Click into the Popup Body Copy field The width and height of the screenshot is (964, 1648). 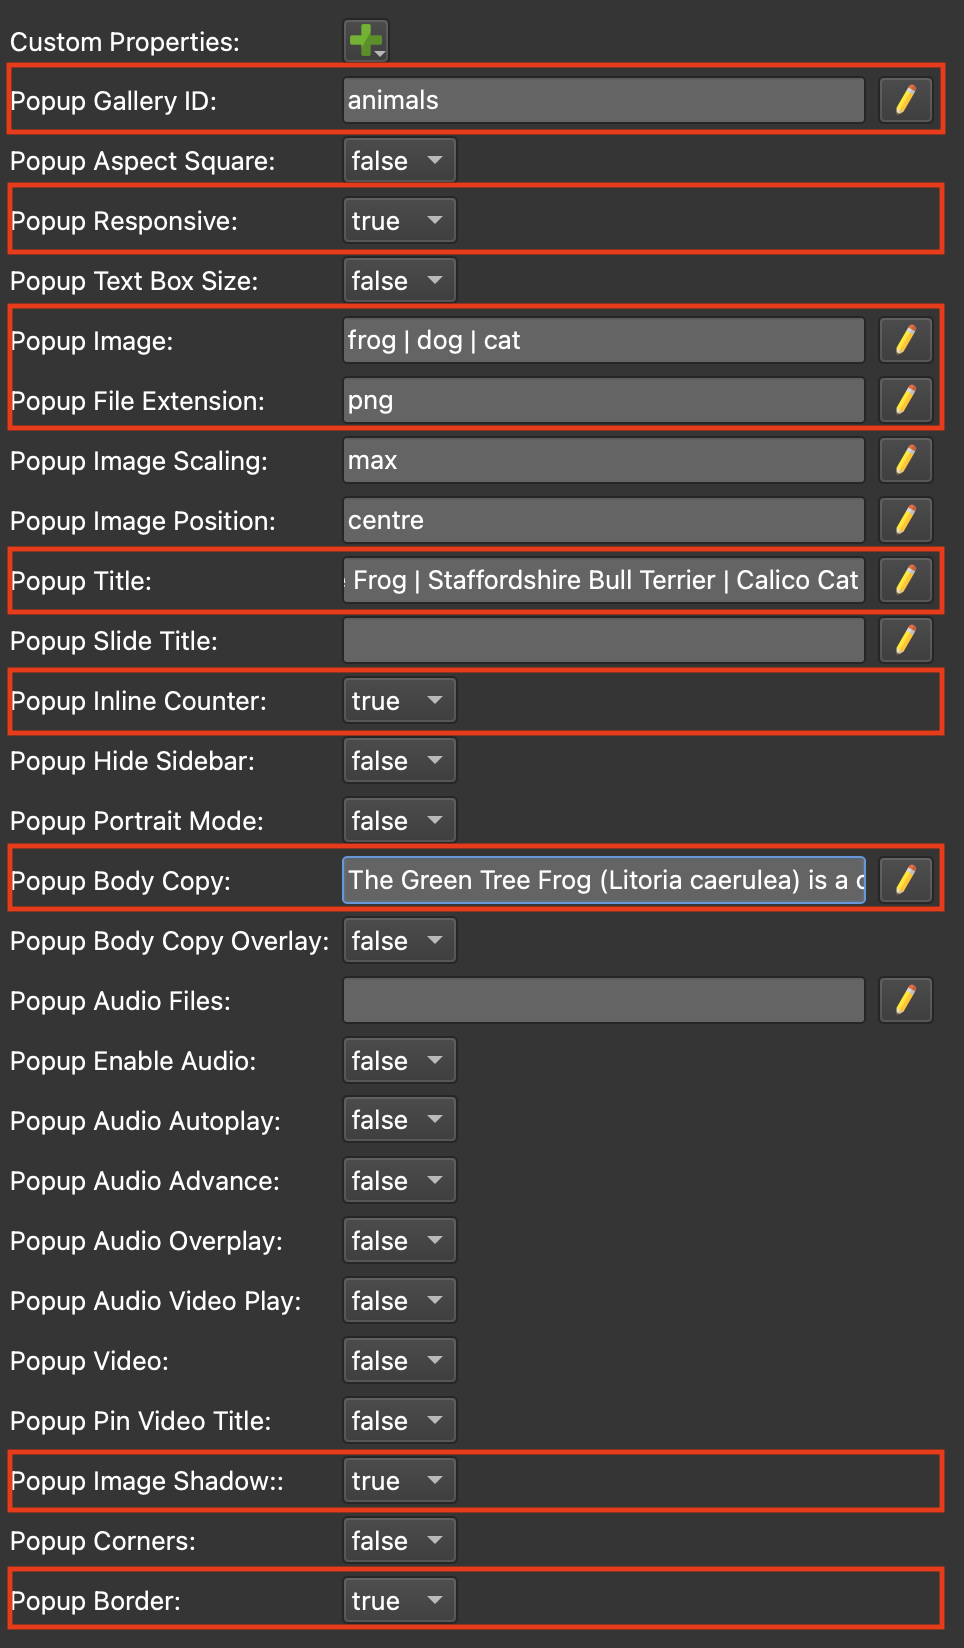604,880
